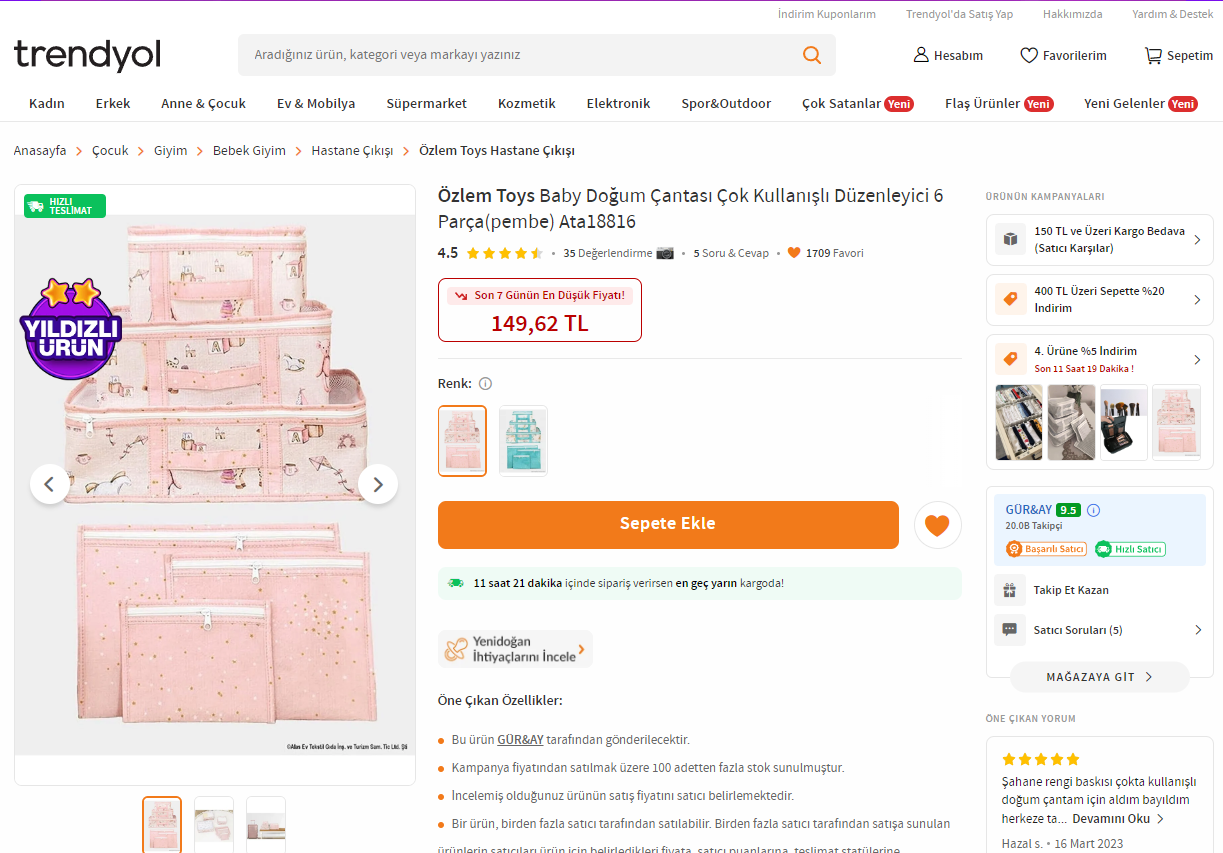The image size is (1223, 853).
Task: Open Hesabım account icon
Action: pyautogui.click(x=921, y=55)
